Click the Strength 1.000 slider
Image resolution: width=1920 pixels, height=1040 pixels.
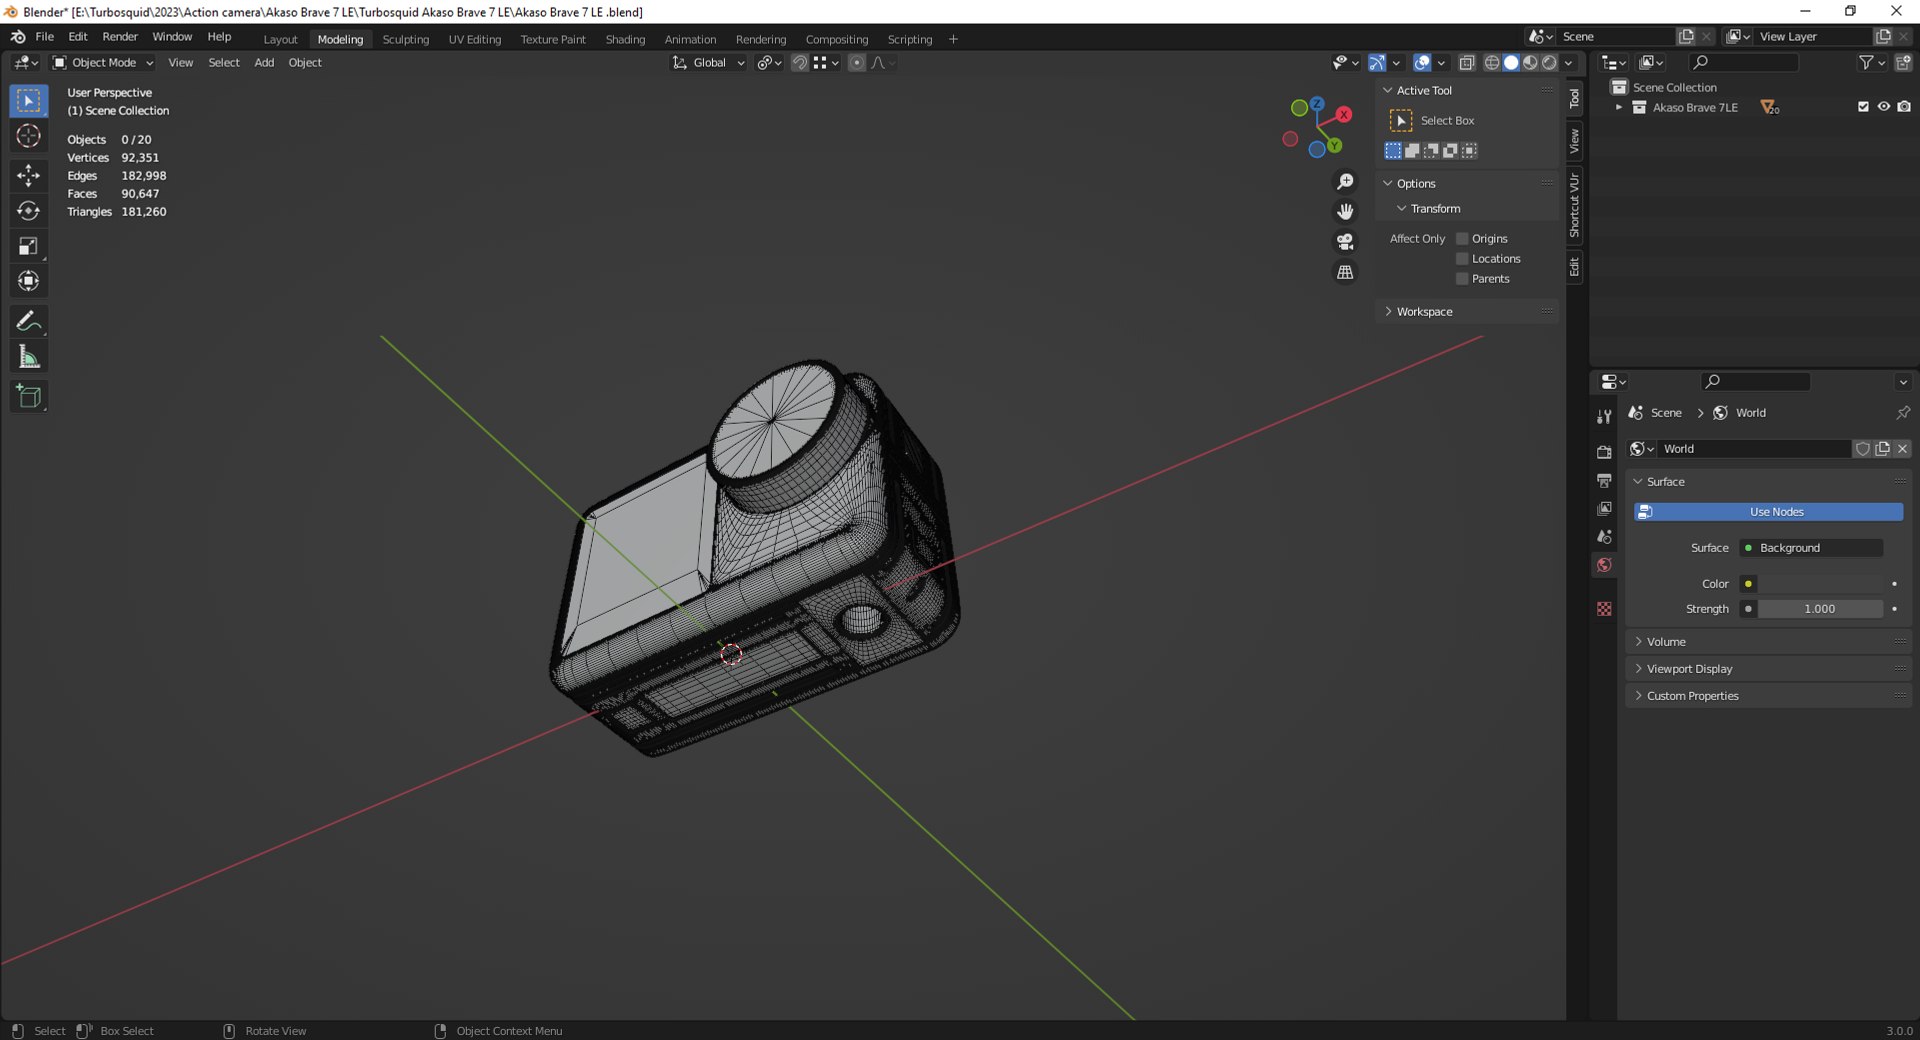pyautogui.click(x=1821, y=609)
